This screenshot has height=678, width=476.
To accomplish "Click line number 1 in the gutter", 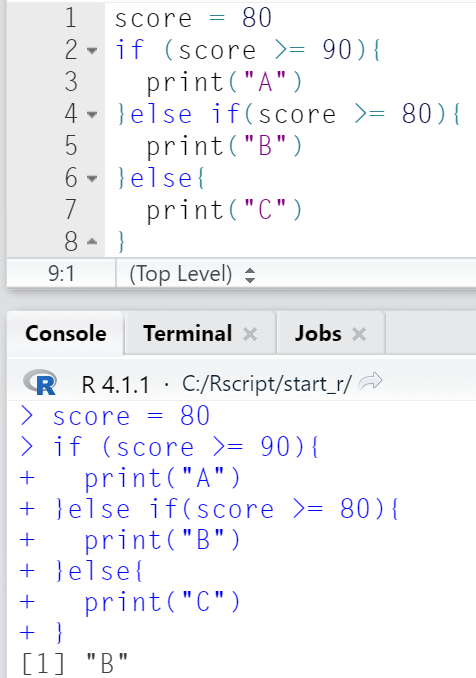I will pos(70,19).
